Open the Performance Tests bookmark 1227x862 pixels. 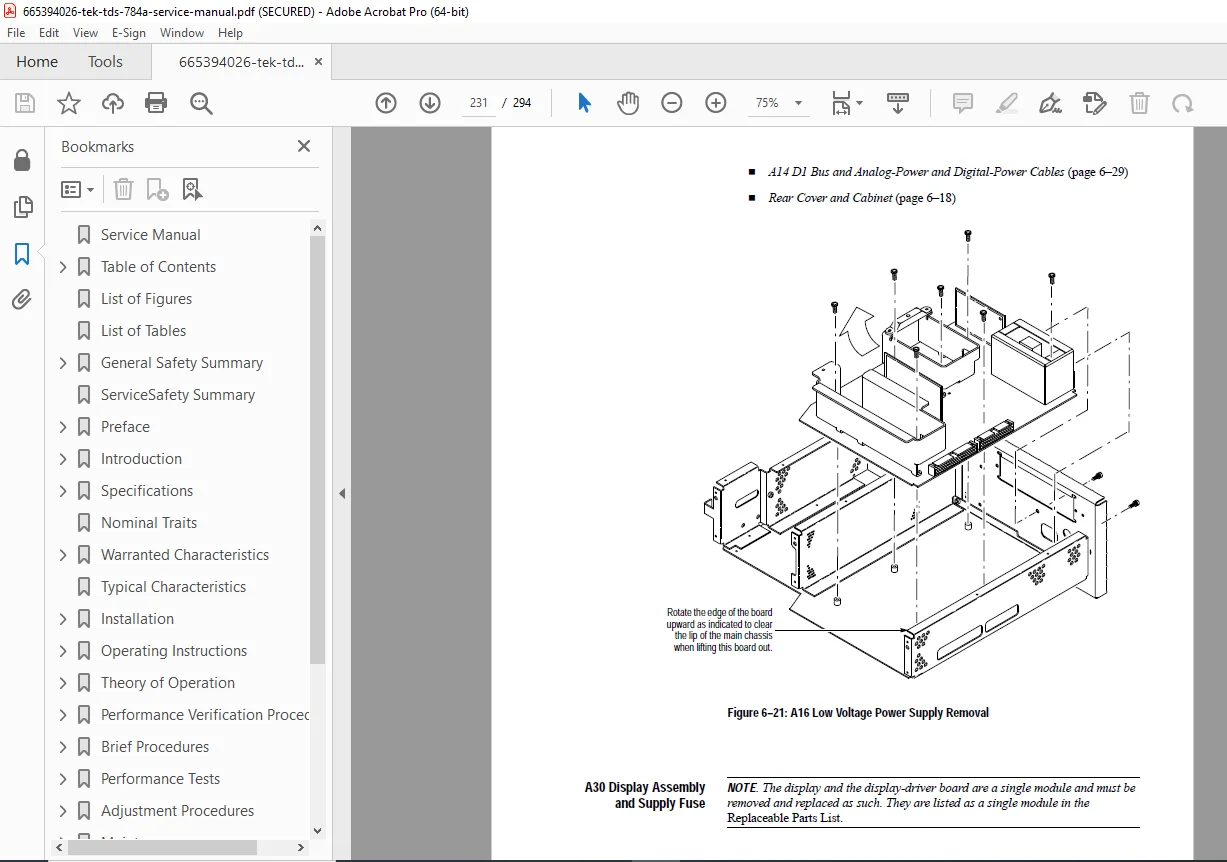coord(160,779)
